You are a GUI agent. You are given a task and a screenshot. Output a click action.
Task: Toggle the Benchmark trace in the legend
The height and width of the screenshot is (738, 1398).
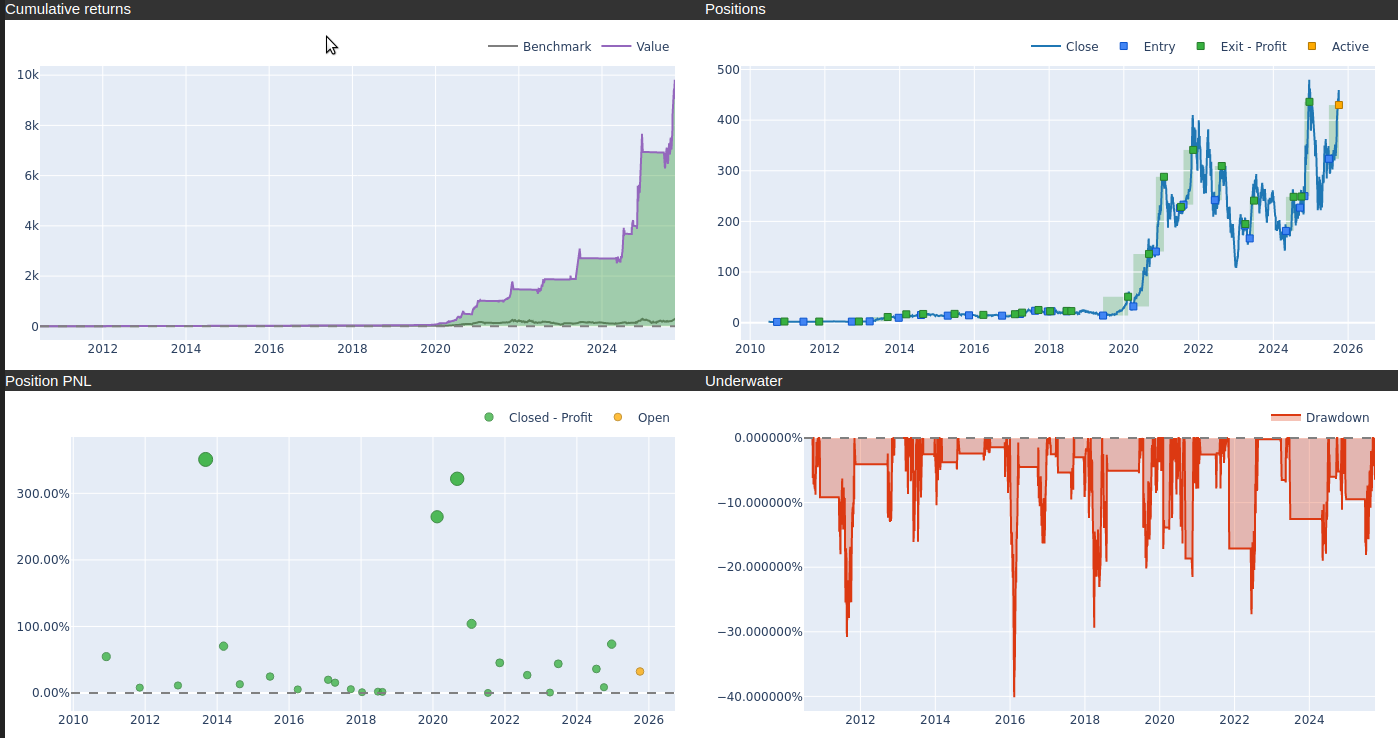pyautogui.click(x=556, y=47)
